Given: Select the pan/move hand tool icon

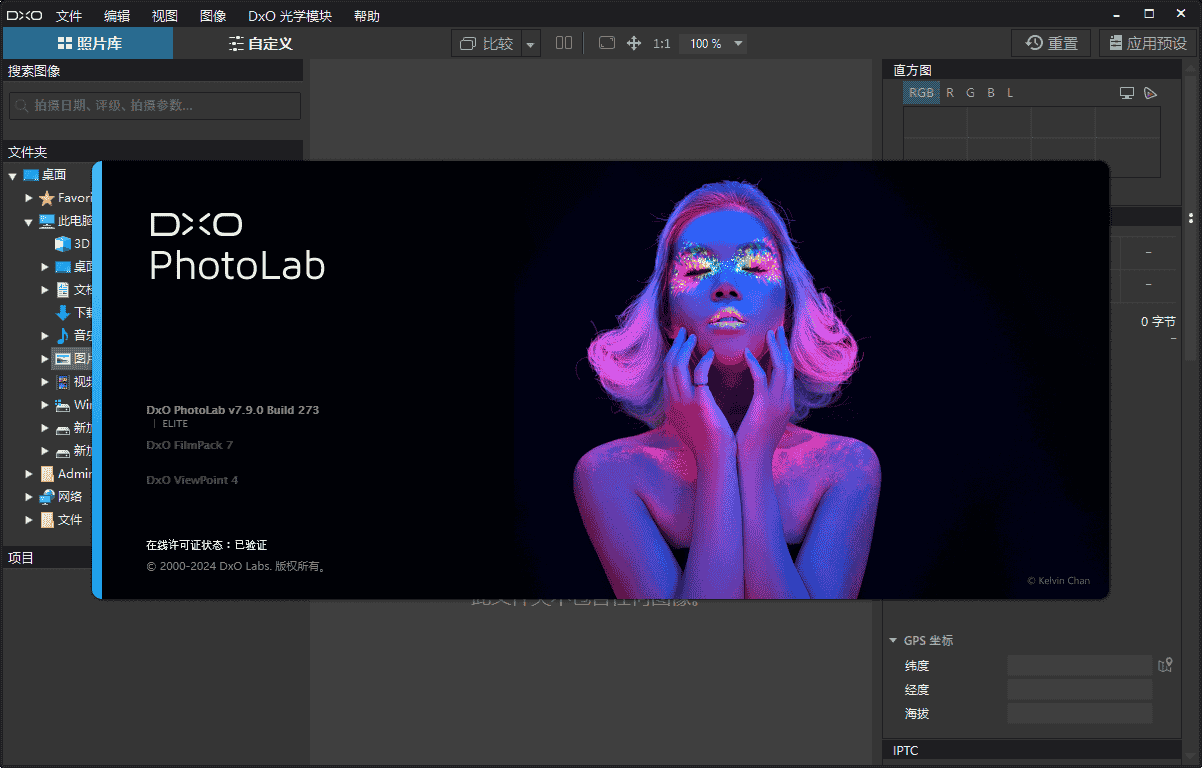Looking at the screenshot, I should pos(633,43).
